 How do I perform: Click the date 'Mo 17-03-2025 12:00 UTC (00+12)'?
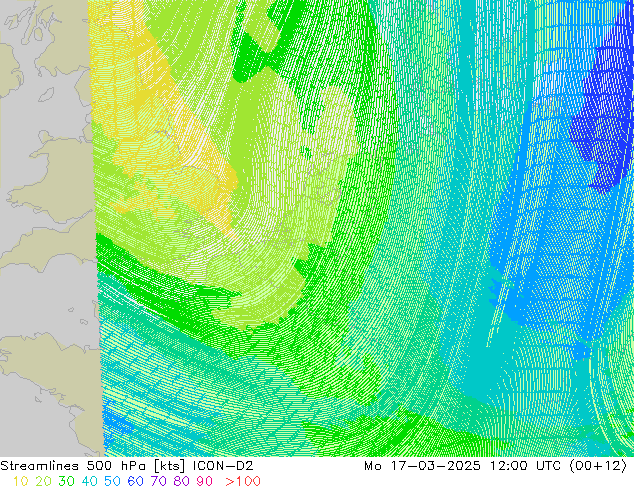click(495, 466)
